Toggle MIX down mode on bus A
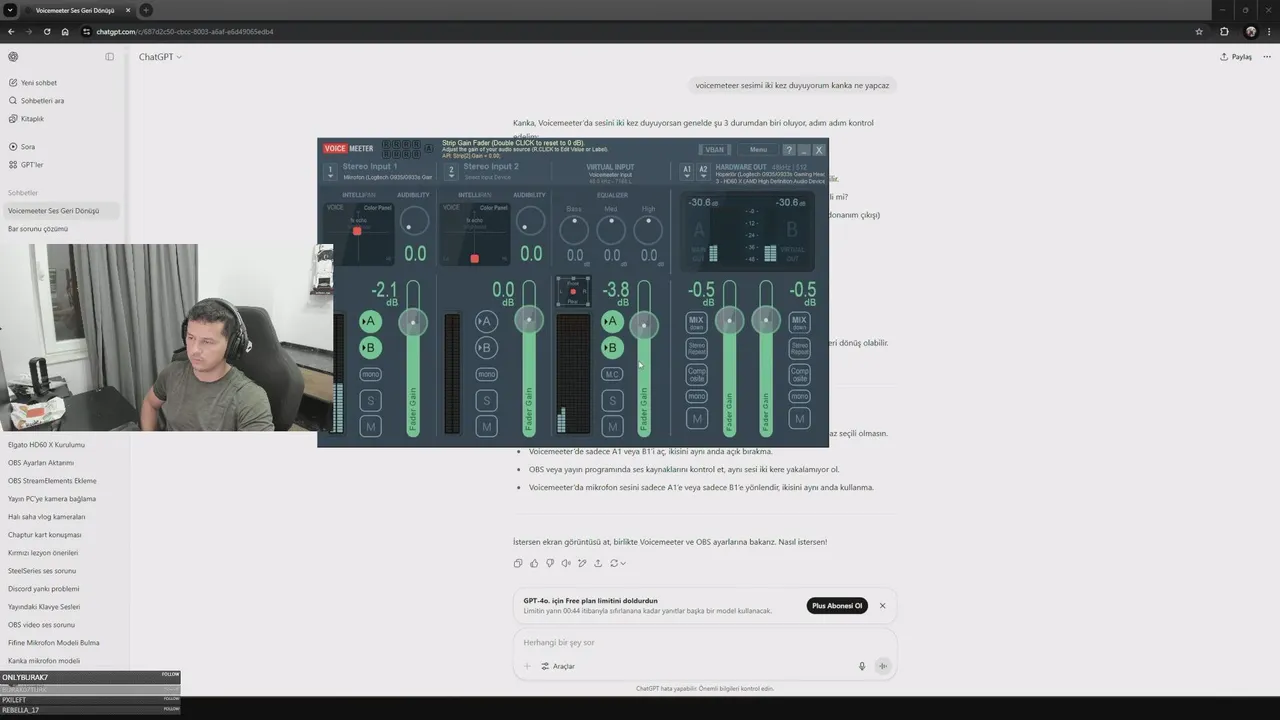The height and width of the screenshot is (720, 1280). [696, 322]
